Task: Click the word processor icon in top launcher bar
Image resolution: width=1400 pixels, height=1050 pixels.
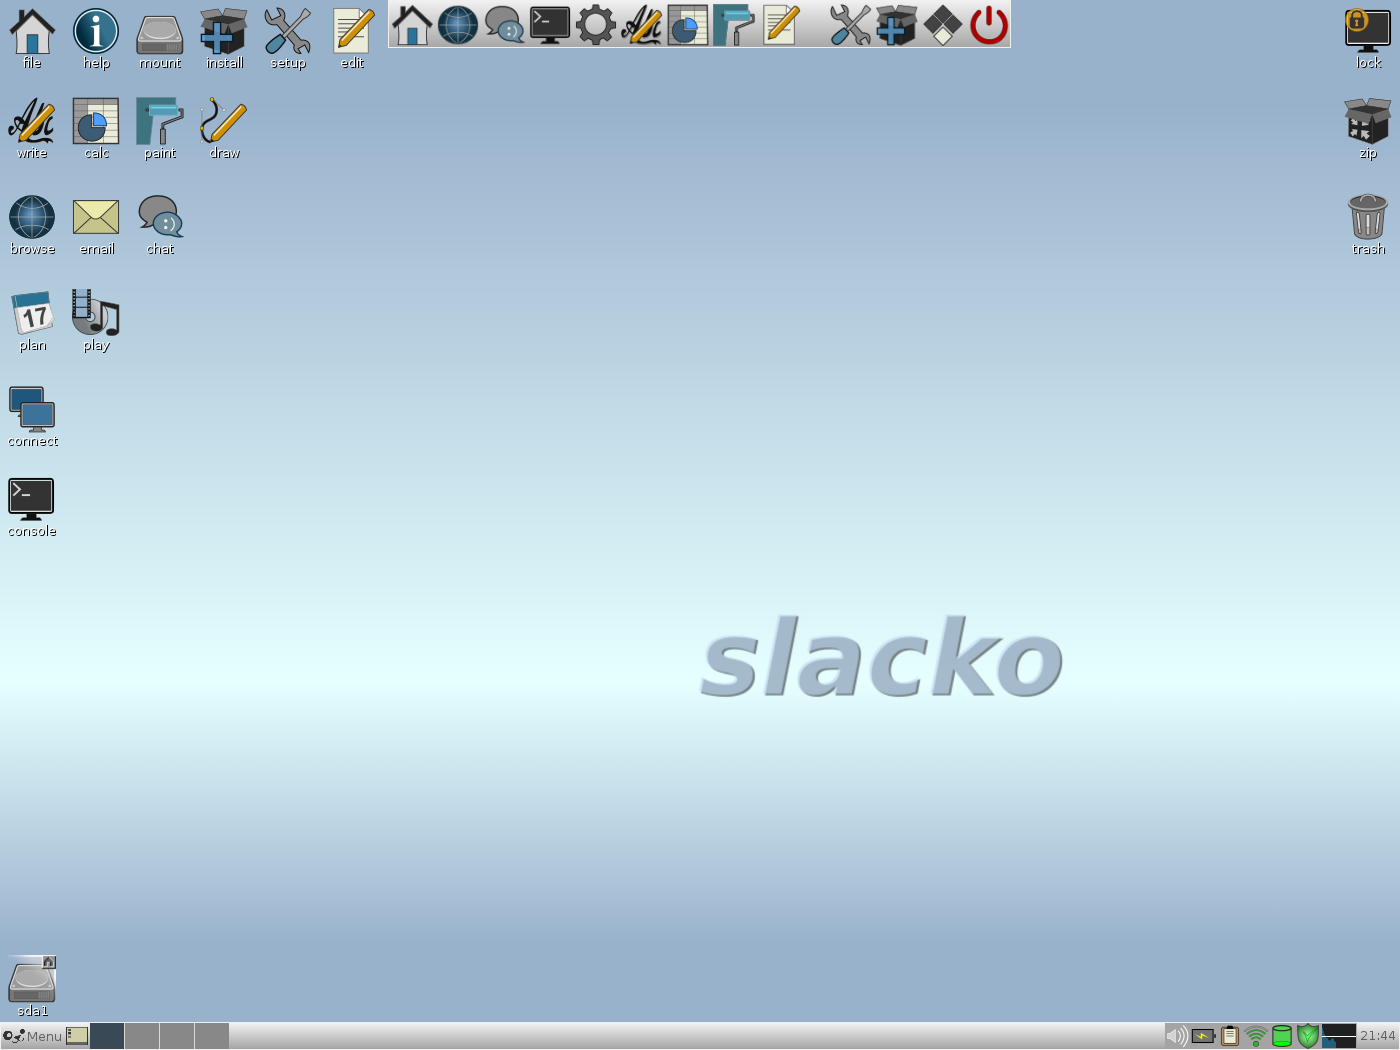Action: (642, 25)
